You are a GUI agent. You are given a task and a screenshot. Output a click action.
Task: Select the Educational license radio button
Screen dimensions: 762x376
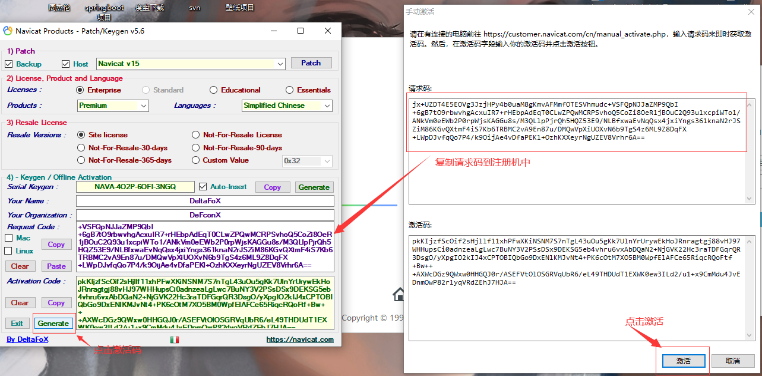click(213, 90)
